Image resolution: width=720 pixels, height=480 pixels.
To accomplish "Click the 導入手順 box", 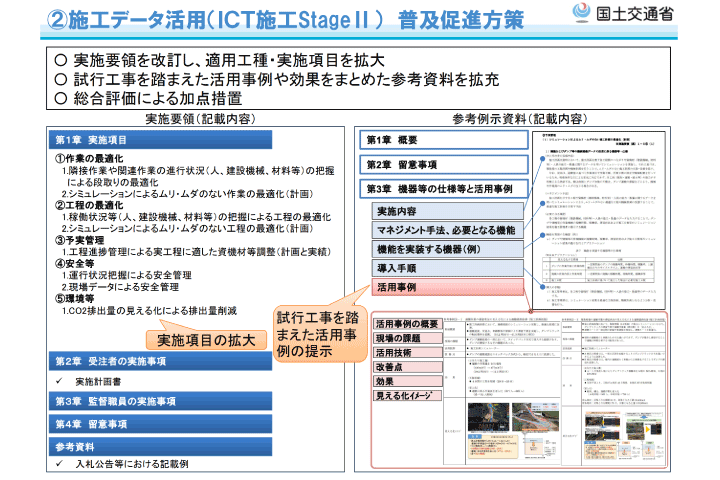I will (448, 268).
